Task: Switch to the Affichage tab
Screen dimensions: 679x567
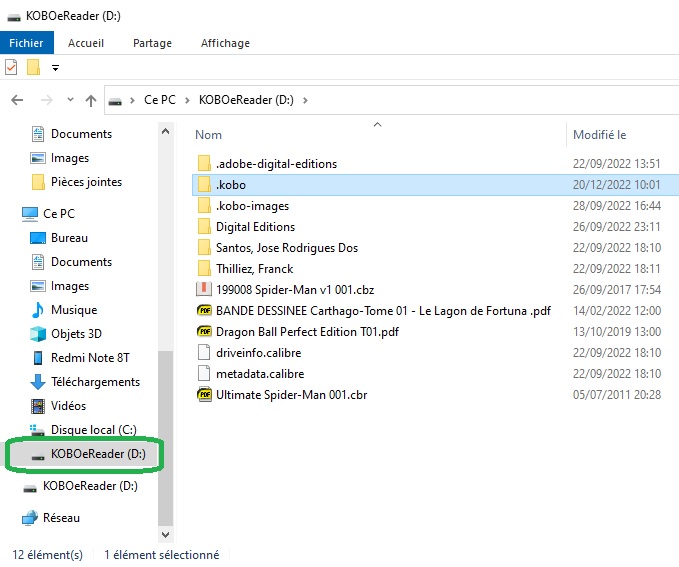Action: [x=225, y=43]
